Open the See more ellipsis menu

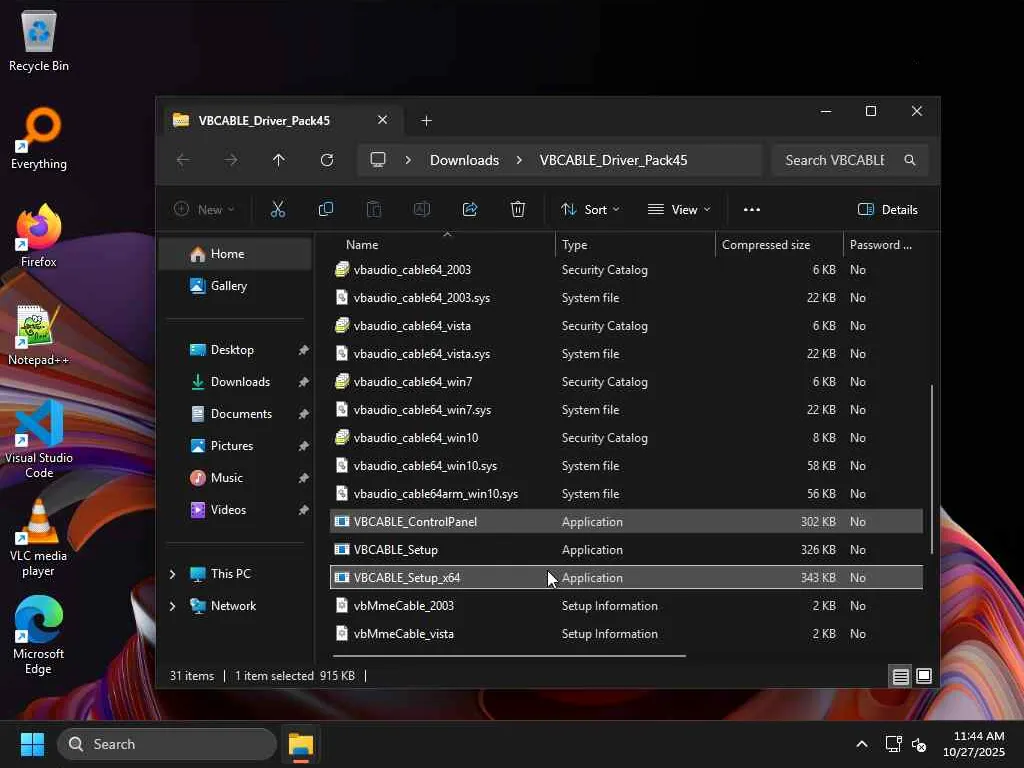[752, 210]
